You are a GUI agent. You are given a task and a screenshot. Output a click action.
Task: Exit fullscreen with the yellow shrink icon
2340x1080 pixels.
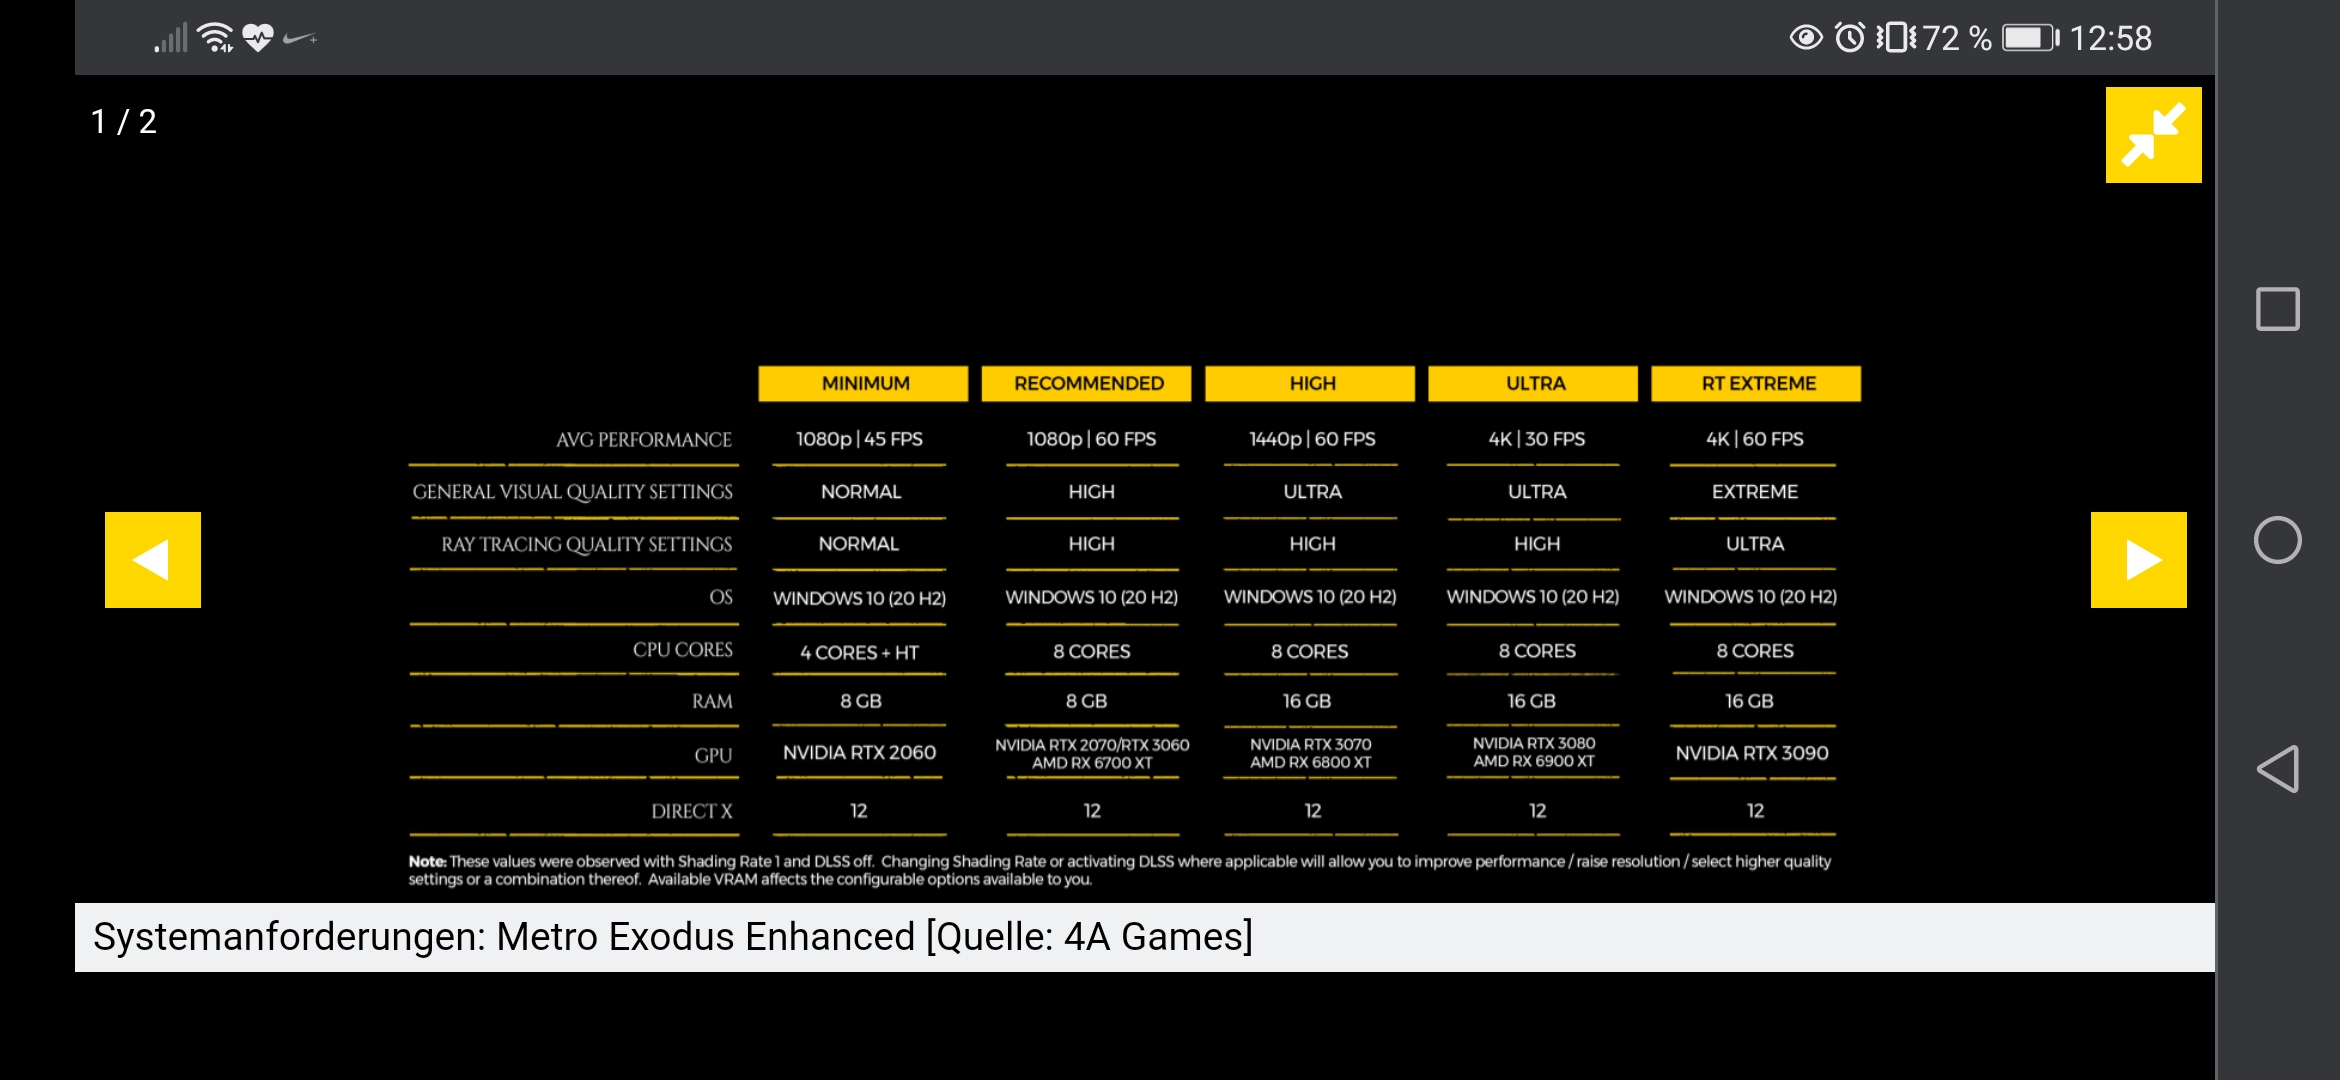pos(2153,135)
